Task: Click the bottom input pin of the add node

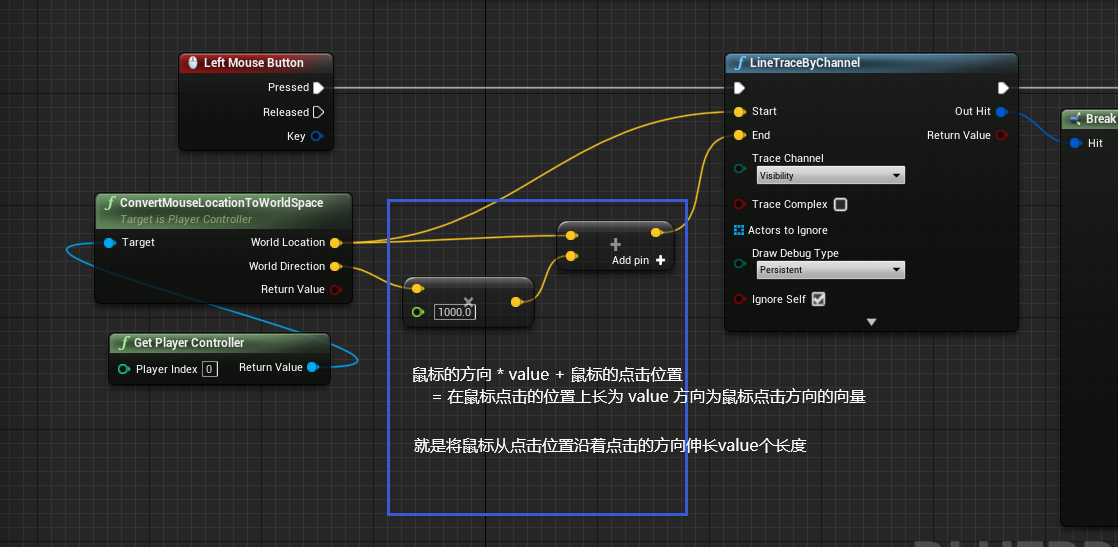Action: point(570,256)
